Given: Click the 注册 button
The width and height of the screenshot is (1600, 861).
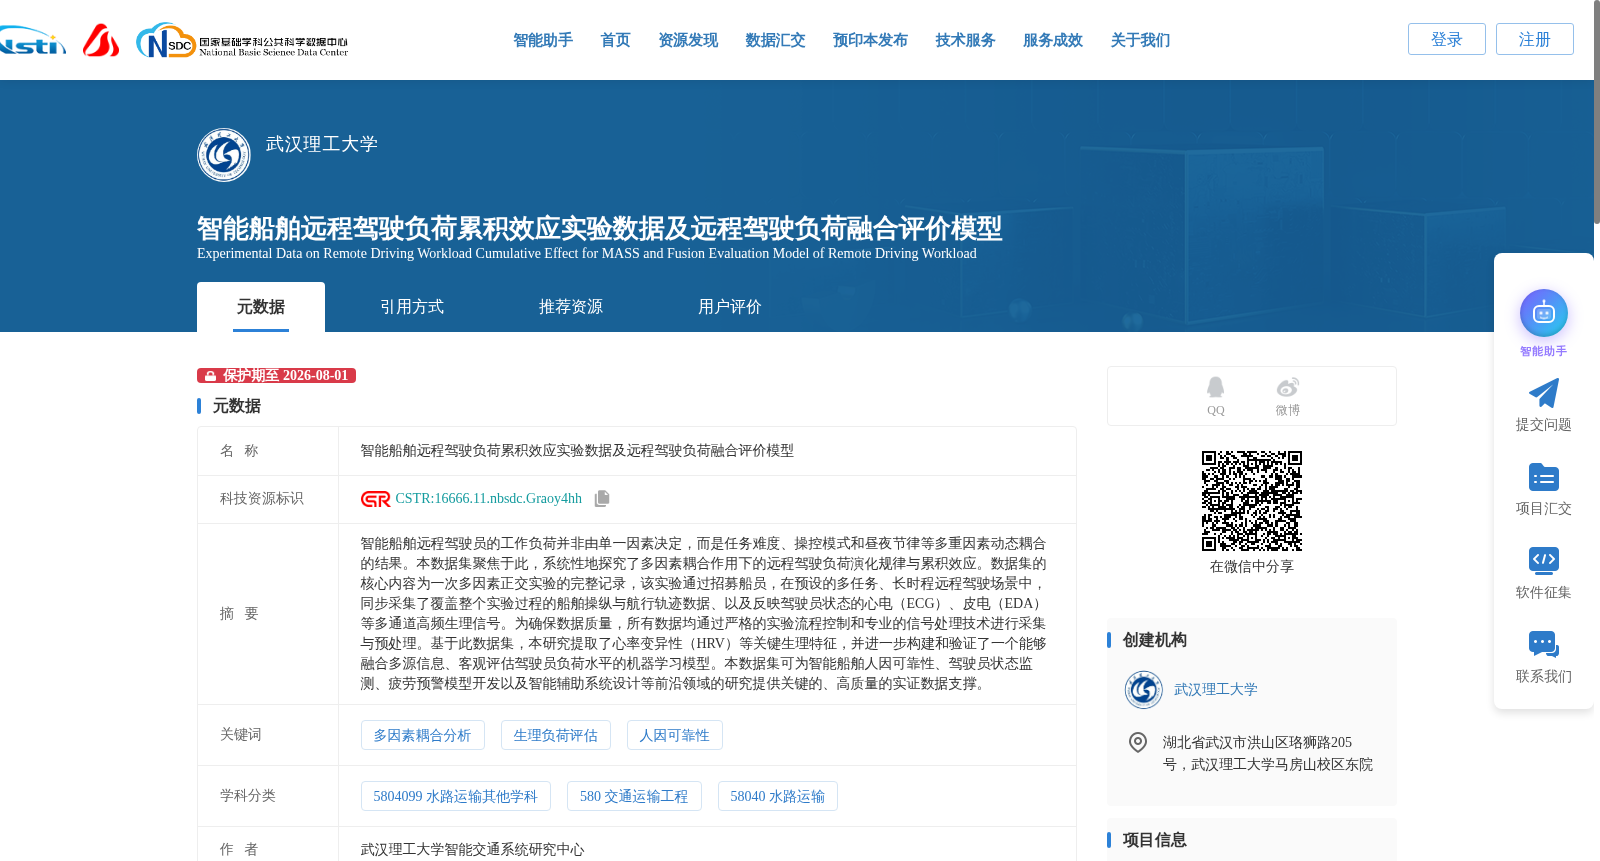Looking at the screenshot, I should pyautogui.click(x=1535, y=39).
